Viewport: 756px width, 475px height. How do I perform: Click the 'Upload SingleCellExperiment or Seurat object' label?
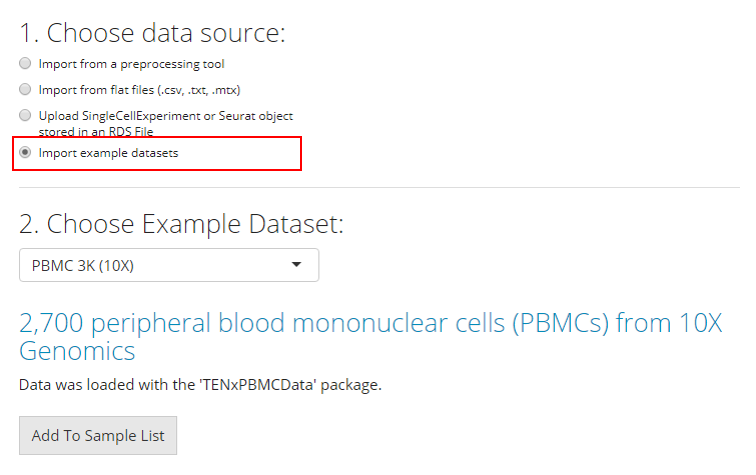point(165,115)
